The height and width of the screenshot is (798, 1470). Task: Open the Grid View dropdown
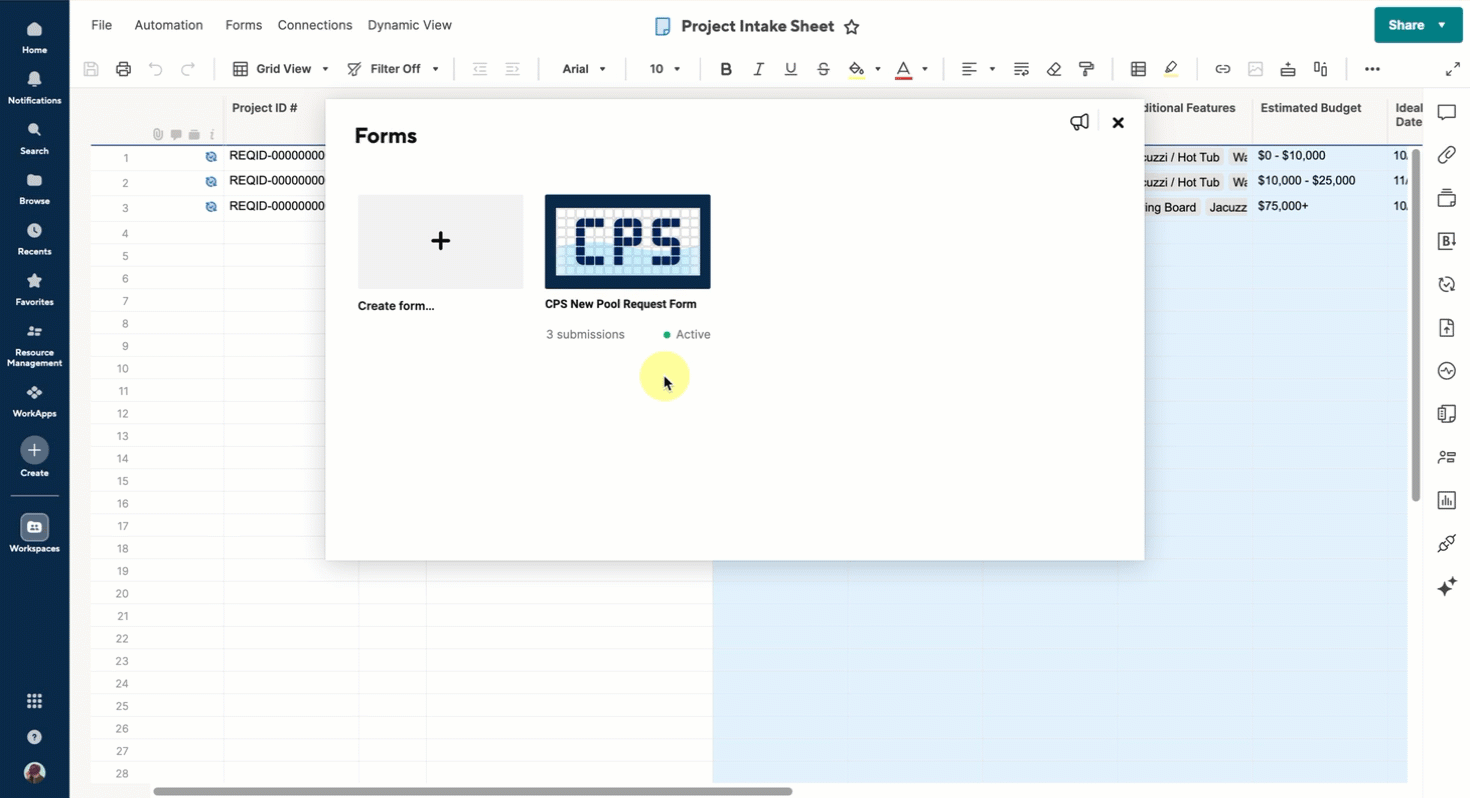click(281, 69)
